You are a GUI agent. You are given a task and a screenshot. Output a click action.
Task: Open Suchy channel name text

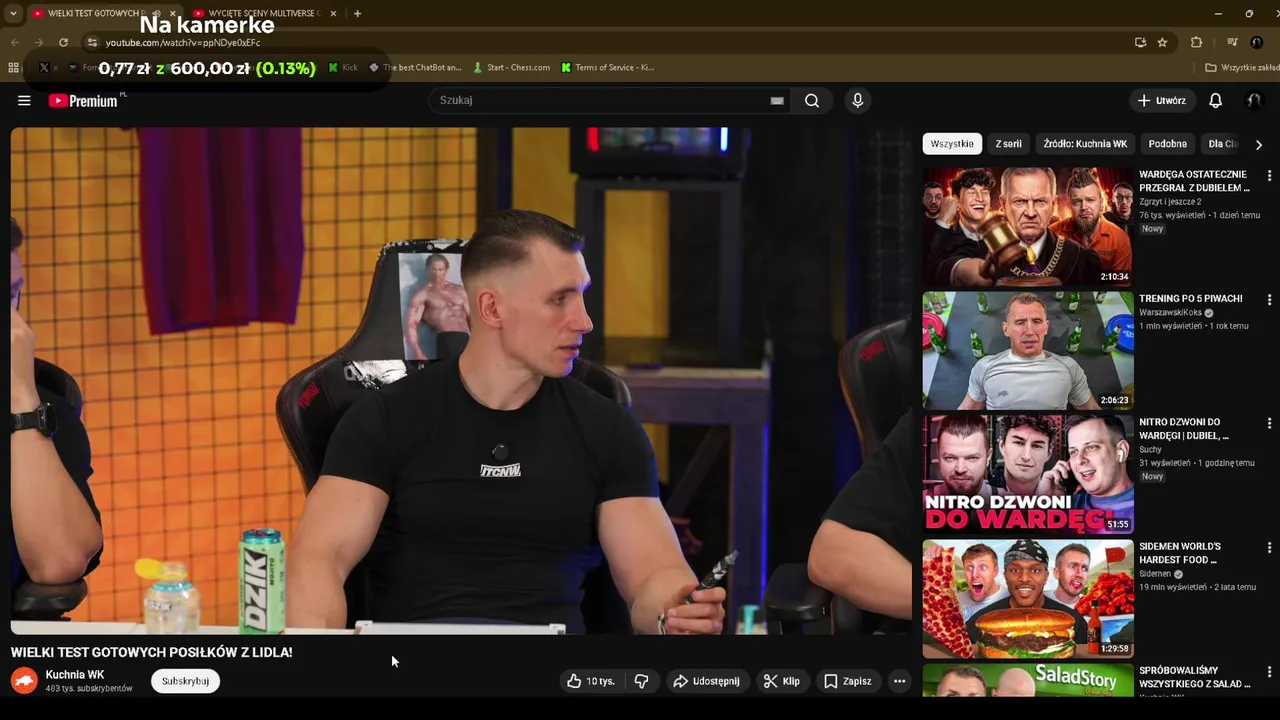pos(1150,450)
